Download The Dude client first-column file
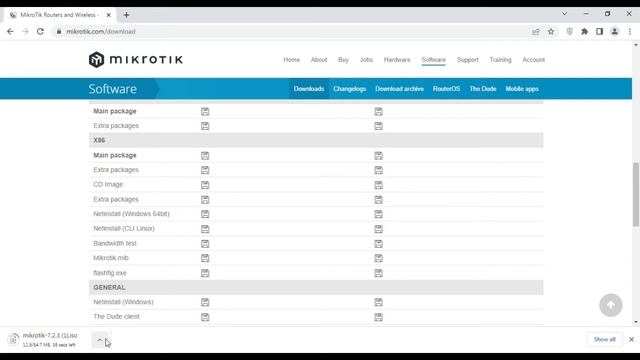 (205, 317)
